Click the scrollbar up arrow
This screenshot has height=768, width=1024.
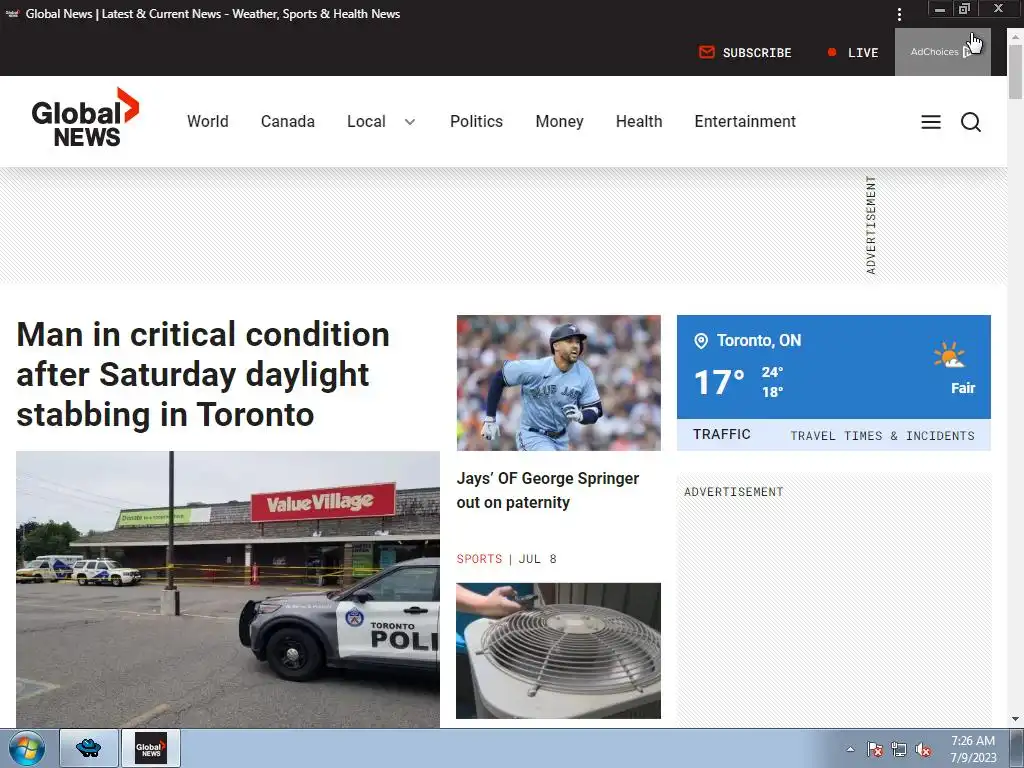click(x=1015, y=37)
